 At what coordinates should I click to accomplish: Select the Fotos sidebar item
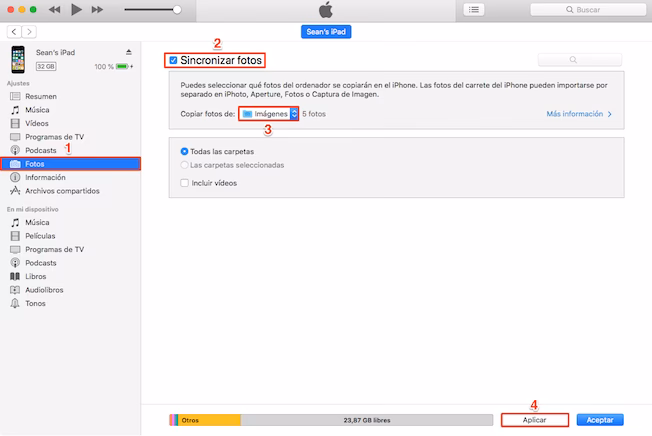pyautogui.click(x=70, y=164)
